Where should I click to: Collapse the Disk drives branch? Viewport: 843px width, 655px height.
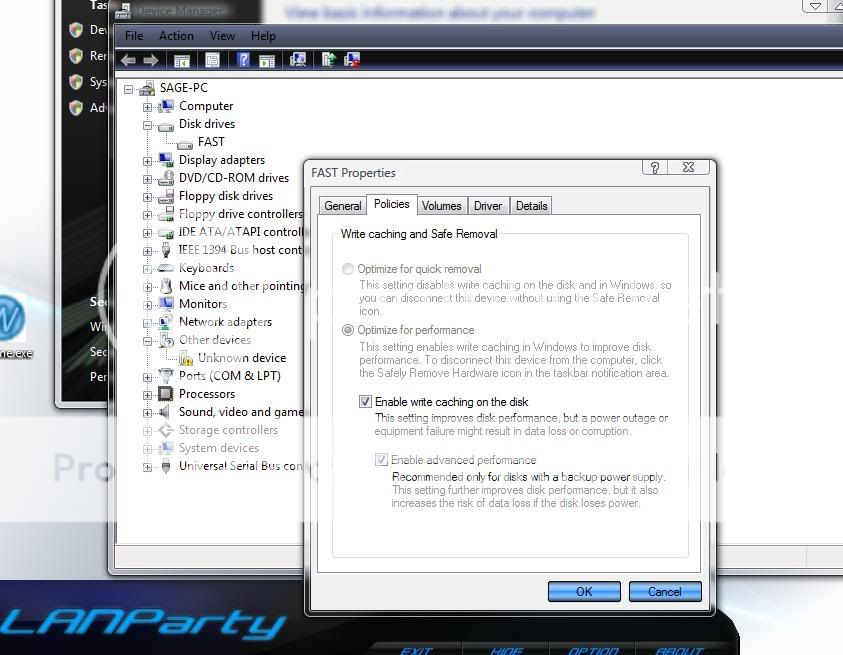pyautogui.click(x=148, y=124)
